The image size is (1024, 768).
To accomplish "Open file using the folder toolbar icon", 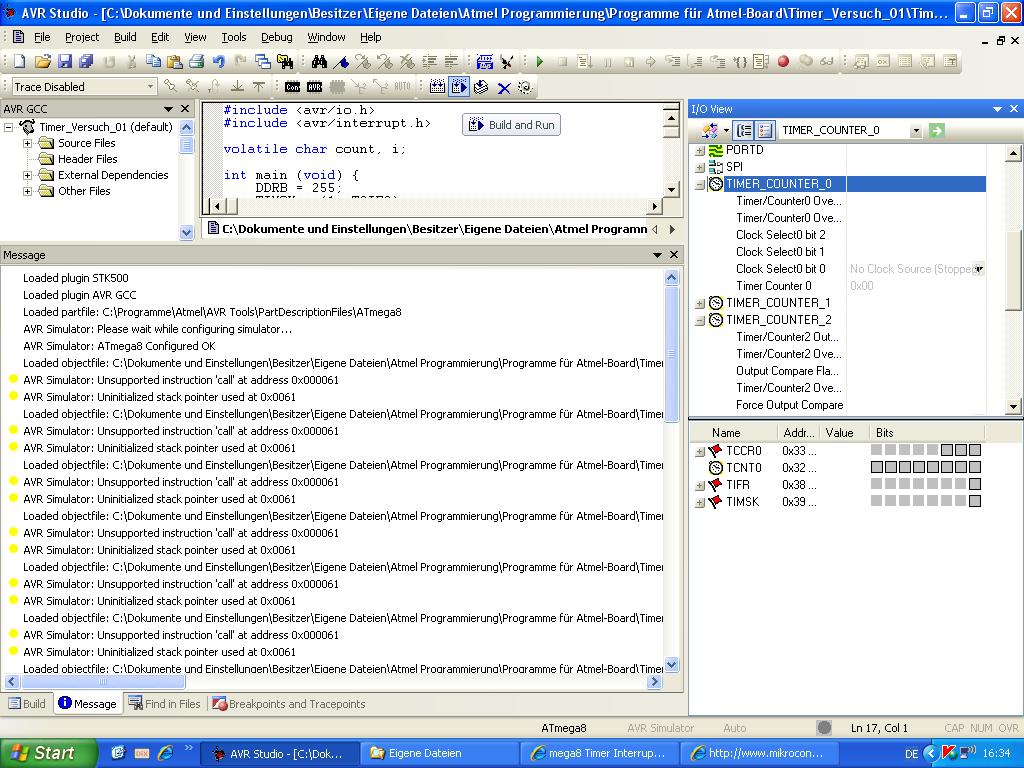I will point(42,61).
